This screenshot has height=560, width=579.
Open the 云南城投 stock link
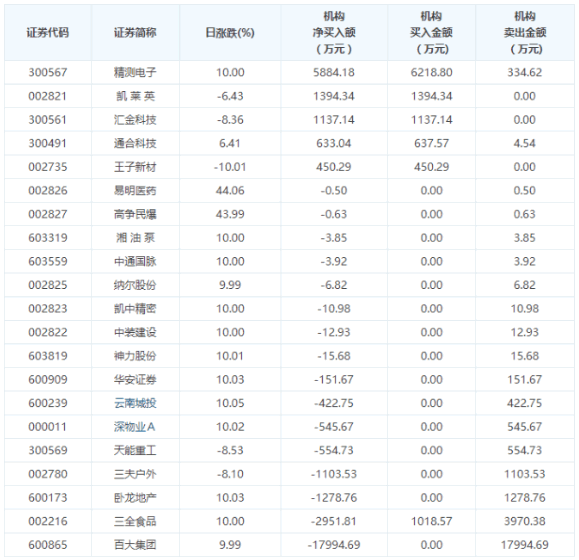tap(135, 403)
